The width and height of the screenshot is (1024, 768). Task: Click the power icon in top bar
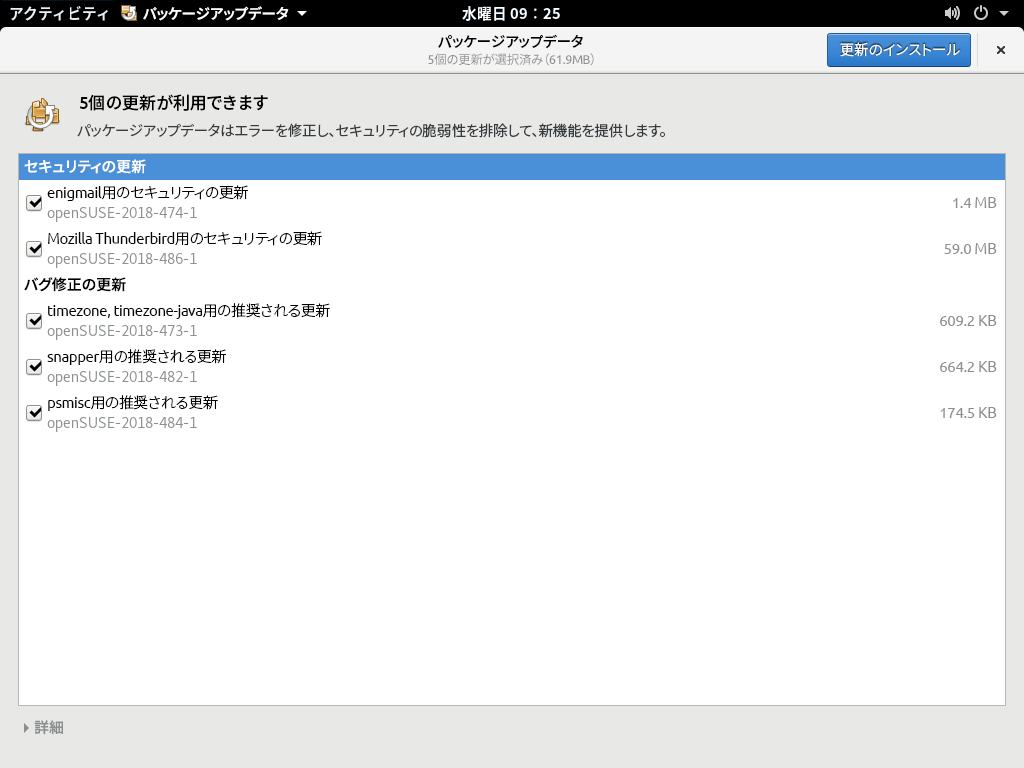(x=979, y=13)
